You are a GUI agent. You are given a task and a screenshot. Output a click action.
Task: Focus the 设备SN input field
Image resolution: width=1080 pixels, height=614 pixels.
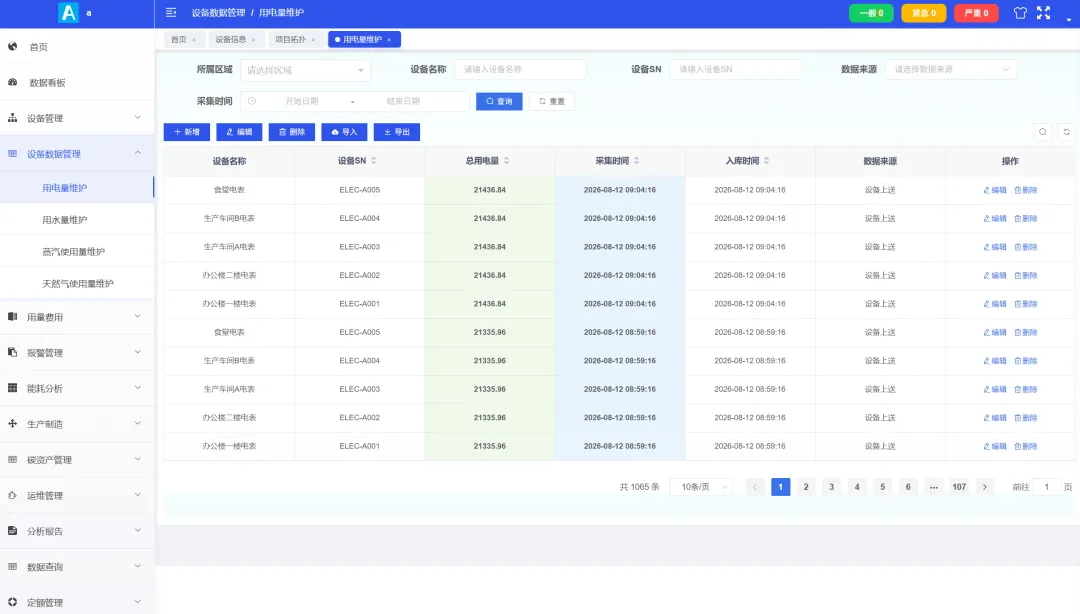pos(735,70)
